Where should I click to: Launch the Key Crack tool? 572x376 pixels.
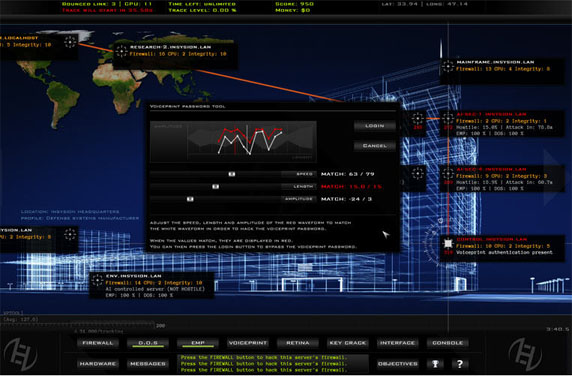(x=348, y=343)
